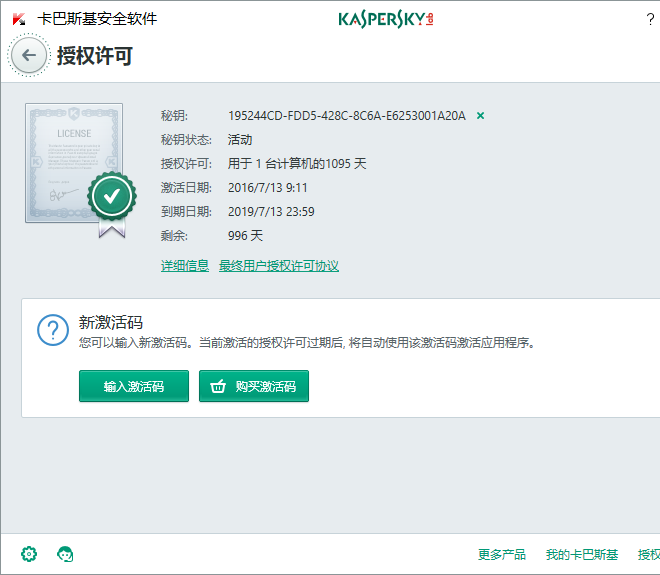The image size is (660, 575).
Task: Click the 秘钥状态 label
Action: click(186, 140)
